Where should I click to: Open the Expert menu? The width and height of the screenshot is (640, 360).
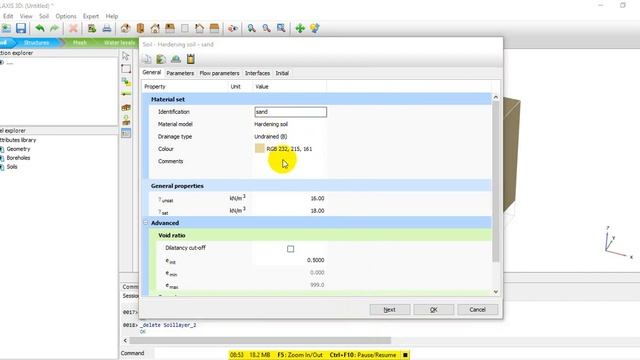91,16
